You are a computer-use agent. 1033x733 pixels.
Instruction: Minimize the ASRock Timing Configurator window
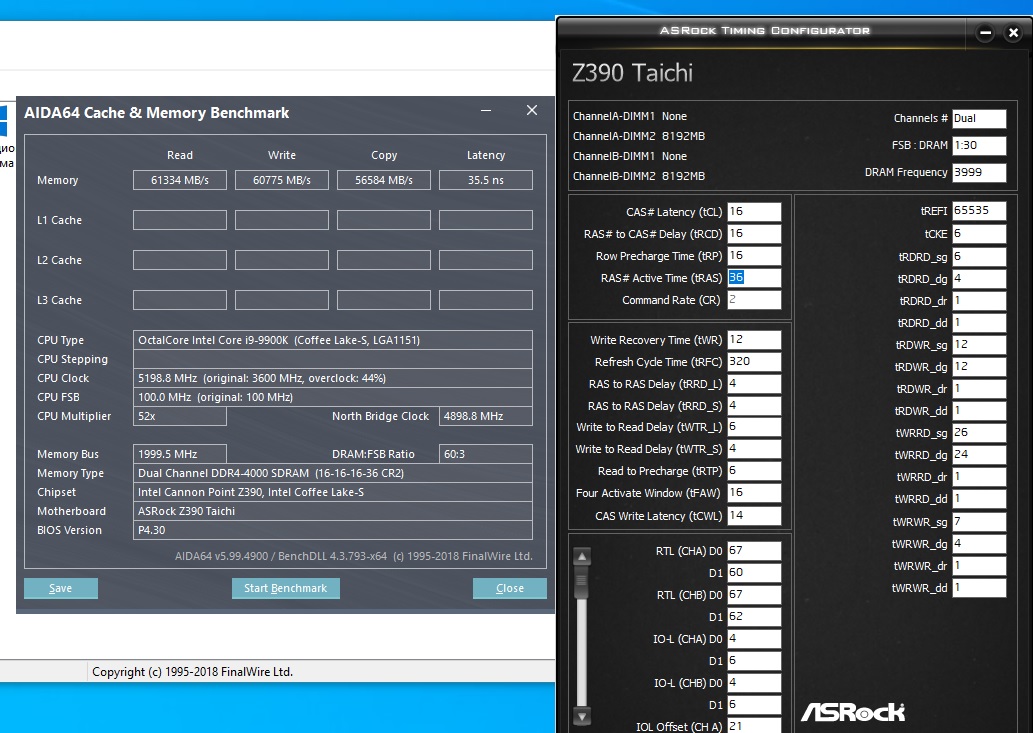[985, 32]
